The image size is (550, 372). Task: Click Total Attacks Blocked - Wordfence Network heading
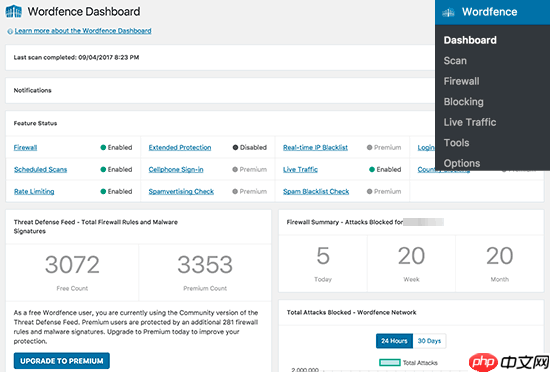tap(351, 312)
